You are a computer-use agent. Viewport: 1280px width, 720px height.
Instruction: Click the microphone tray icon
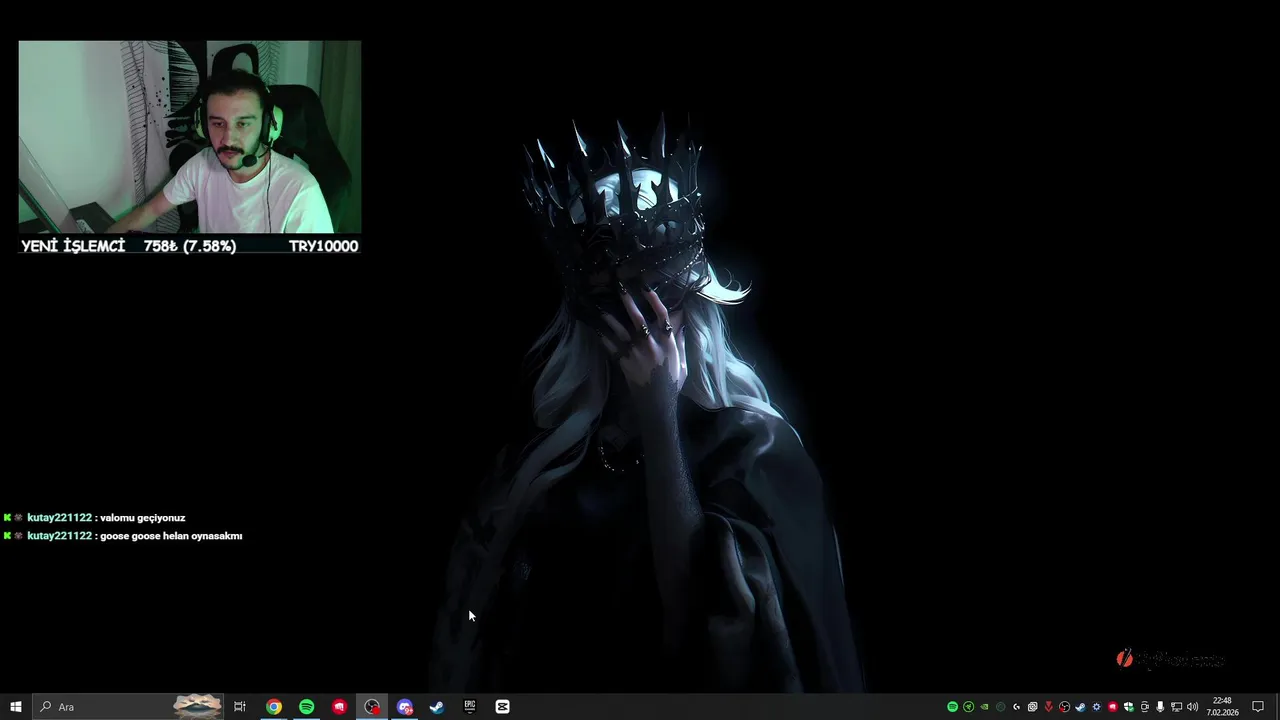(x=1160, y=707)
